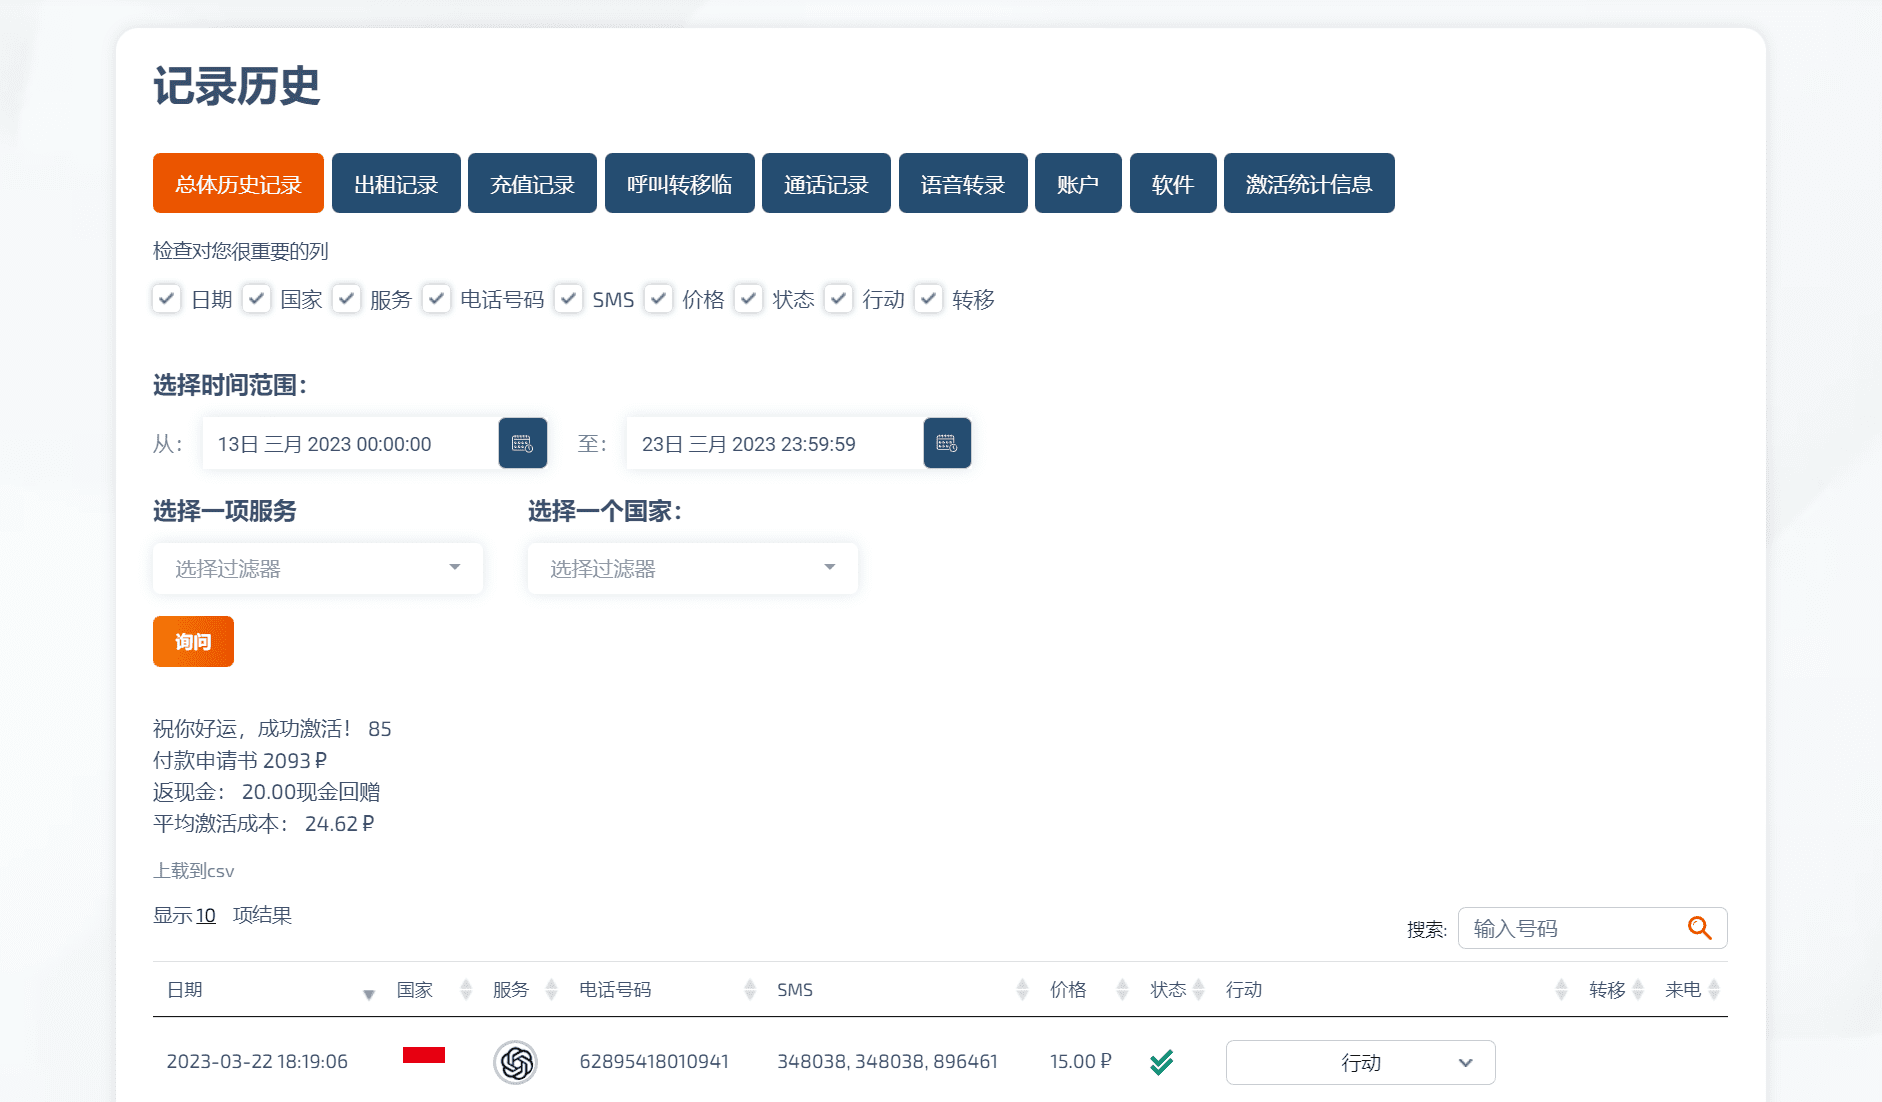1882x1102 pixels.
Task: Open the 激活统计信息 tab
Action: tap(1308, 184)
